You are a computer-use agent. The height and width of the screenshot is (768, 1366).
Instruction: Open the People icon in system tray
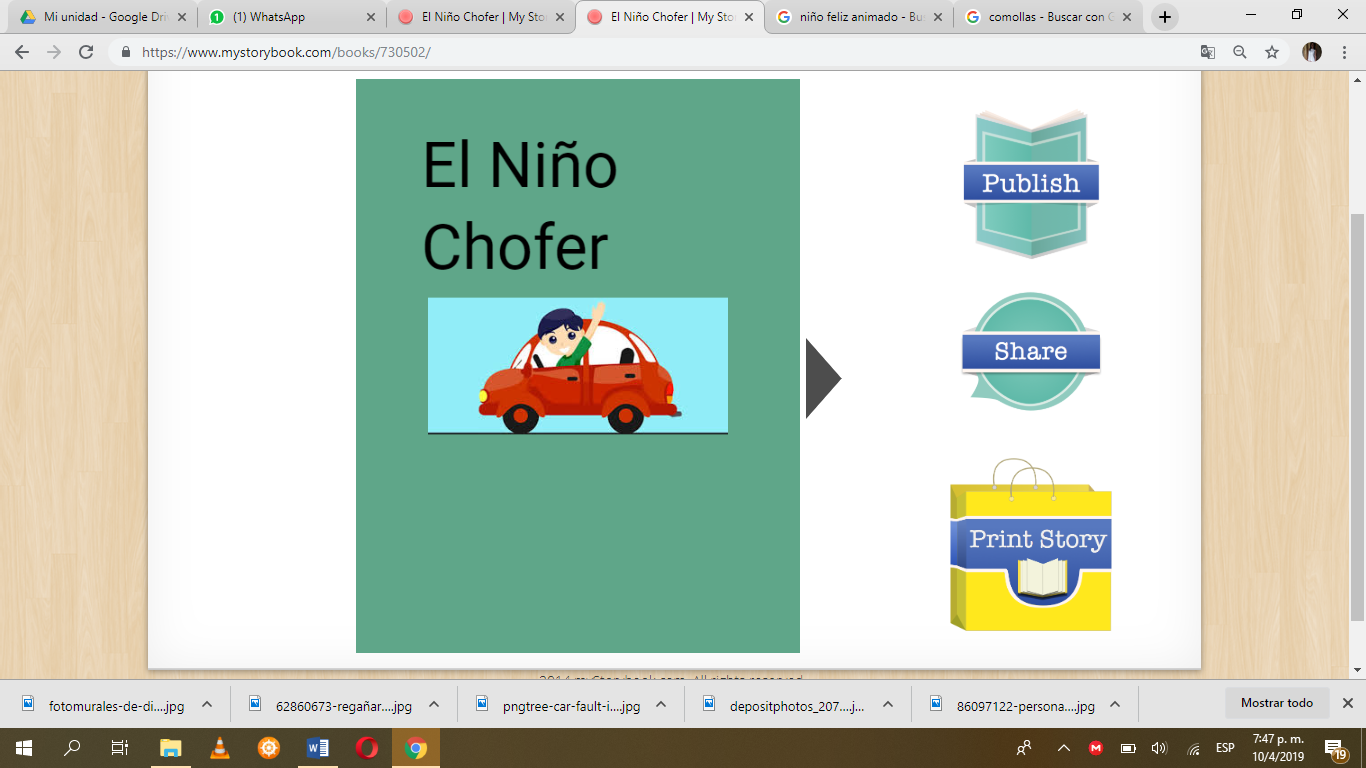(1024, 748)
